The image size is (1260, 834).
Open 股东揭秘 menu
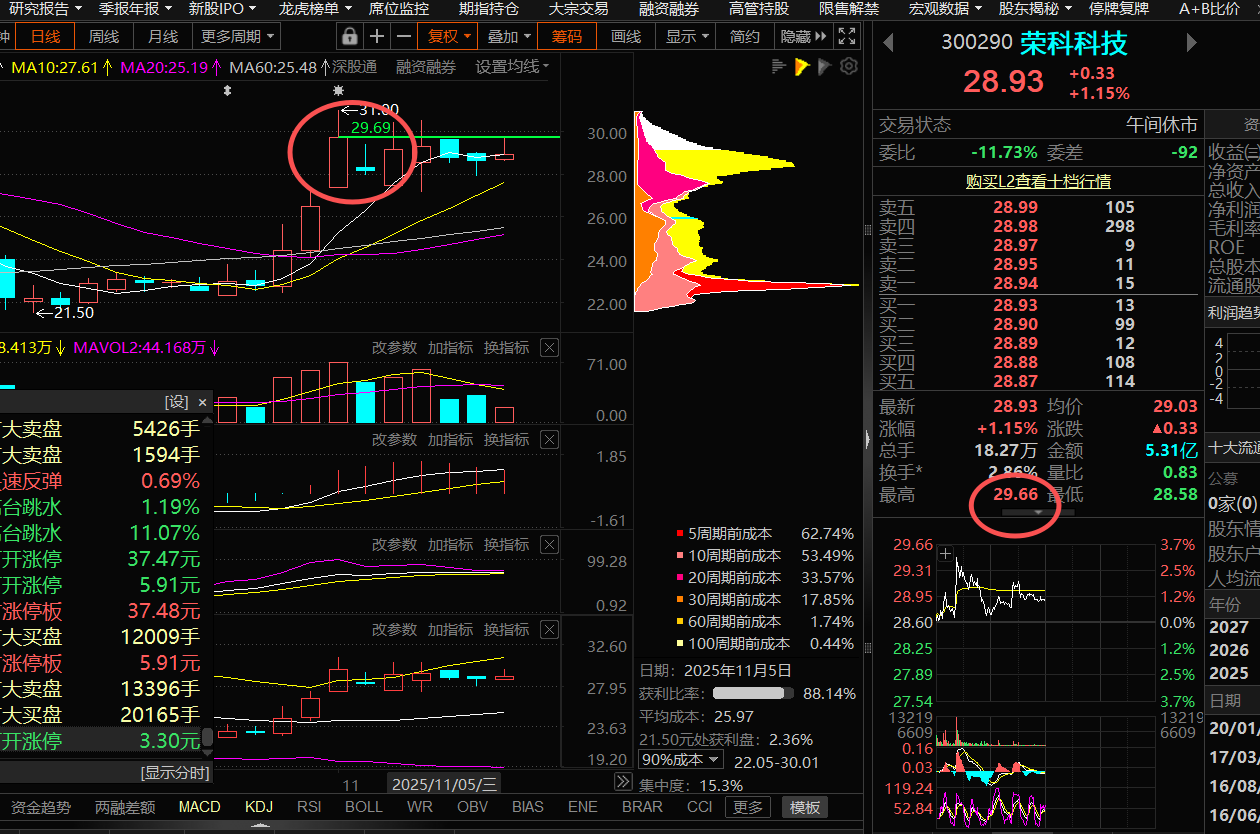(x=1034, y=9)
